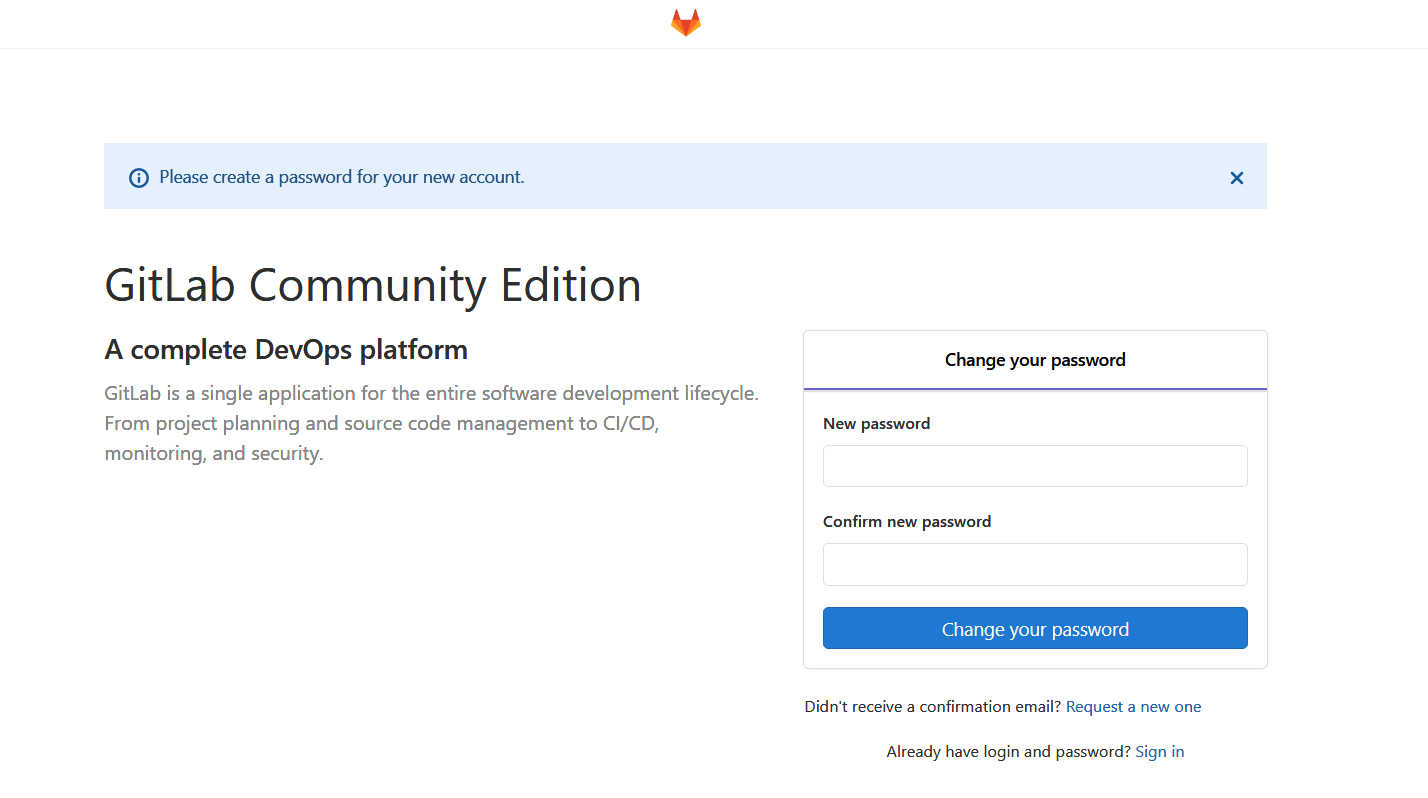
Task: Click the monitoring, and security text line
Action: pyautogui.click(x=214, y=453)
